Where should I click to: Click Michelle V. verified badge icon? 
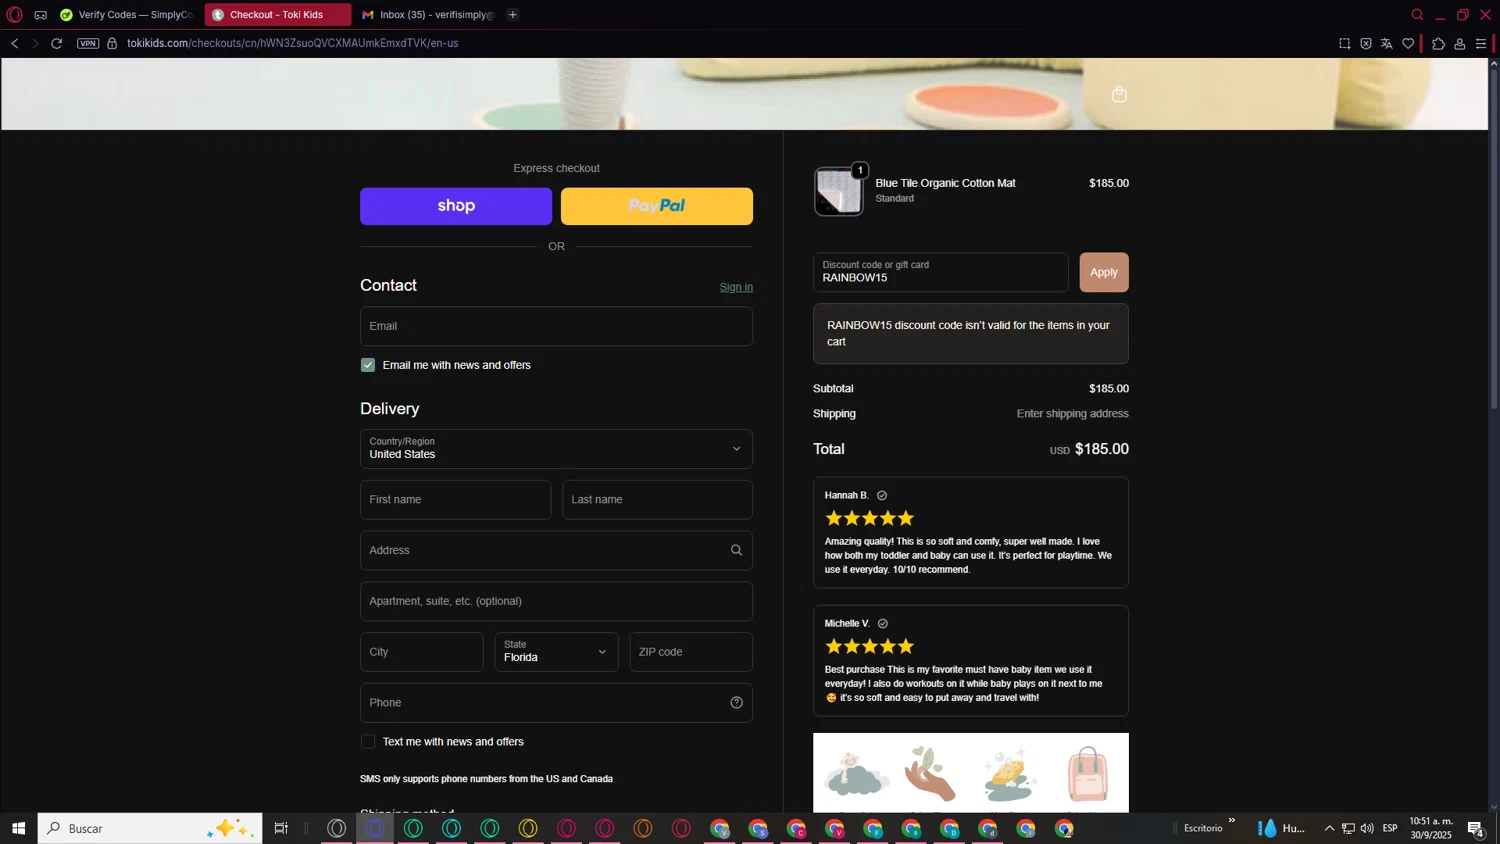point(883,624)
